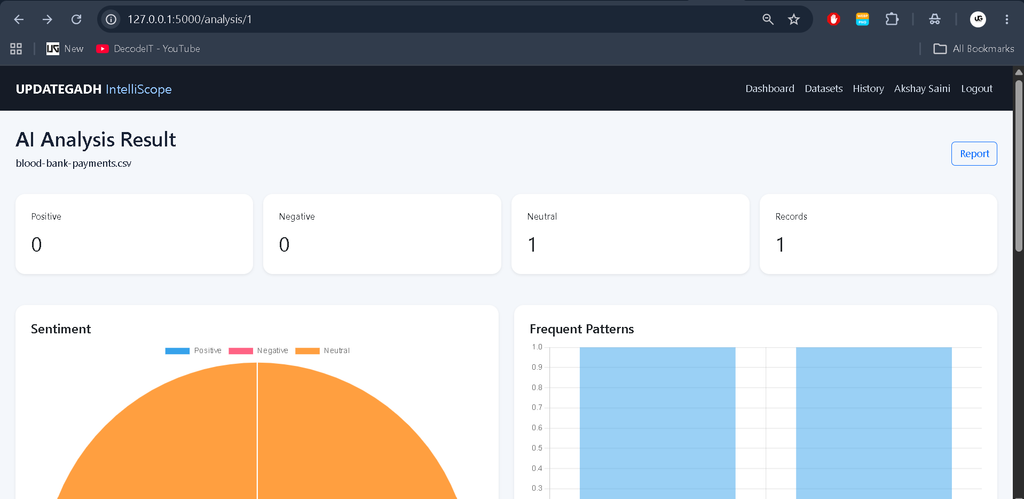Screen dimensions: 1024x499
Task: Click the Frequent Patterns chart title
Action: (x=582, y=329)
